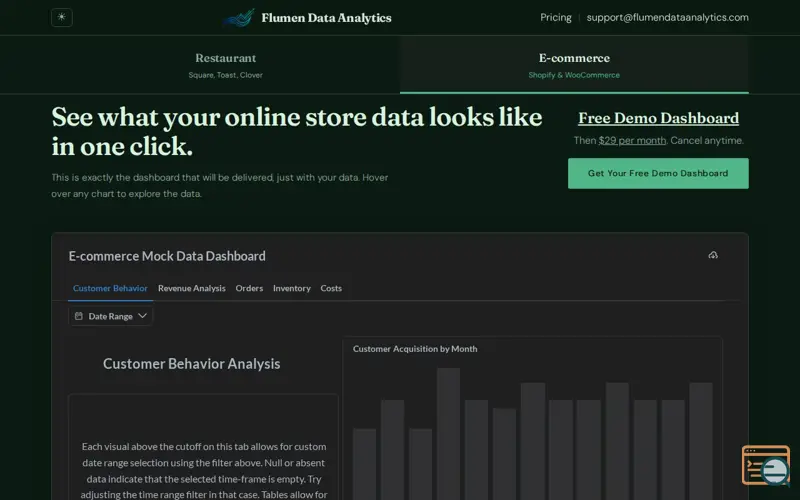
Task: Click Get Your Free Demo Dashboard button
Action: tap(658, 173)
